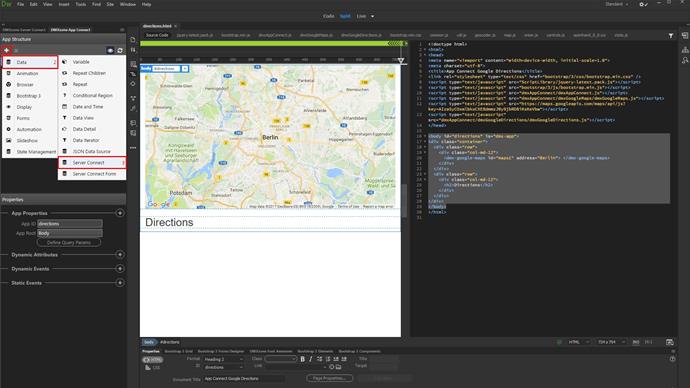Click the Date and Time calendar icon
The width and height of the screenshot is (690, 388).
(64, 106)
